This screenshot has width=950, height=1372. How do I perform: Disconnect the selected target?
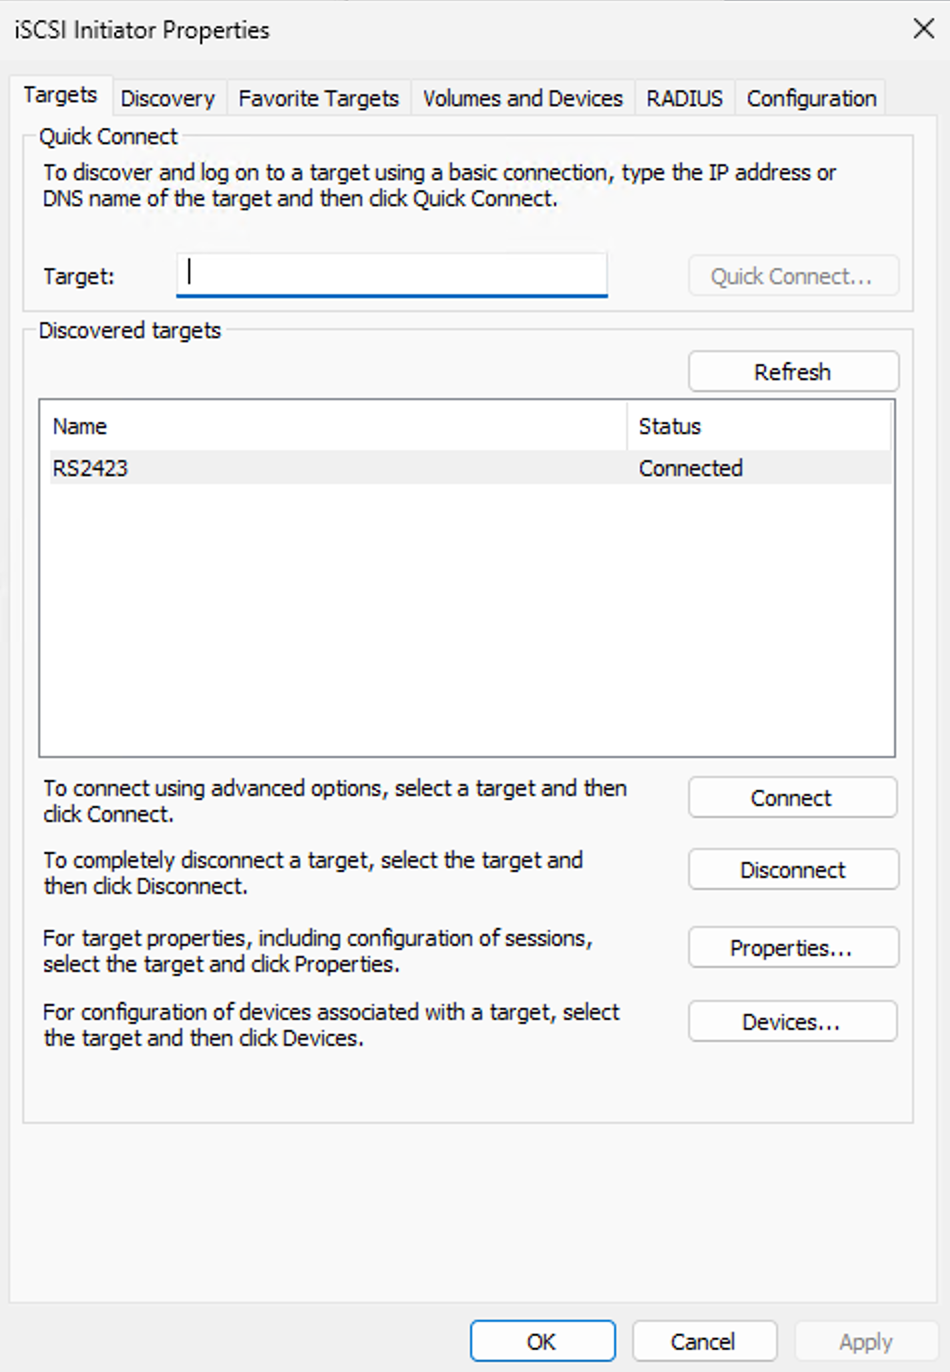click(793, 870)
